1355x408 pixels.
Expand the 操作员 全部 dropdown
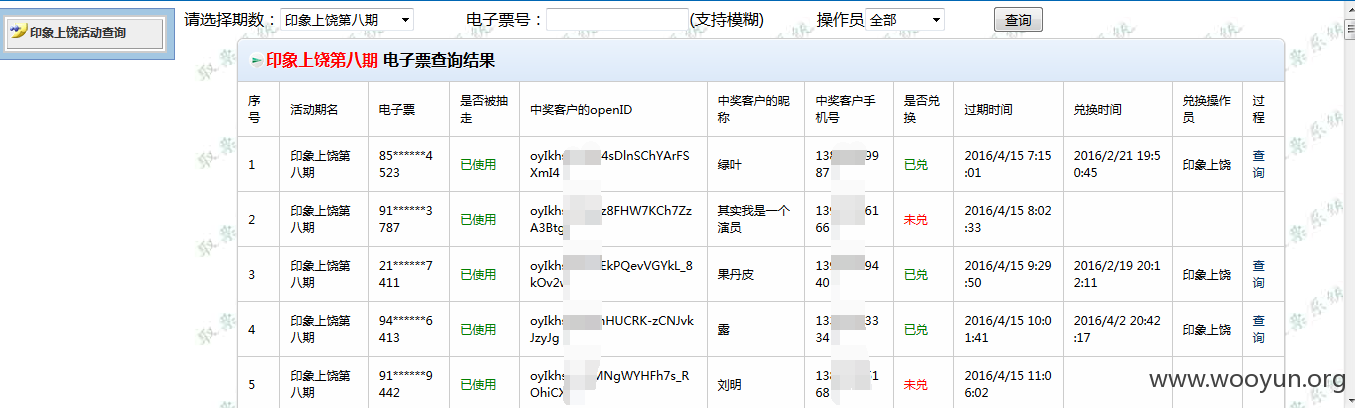(905, 19)
